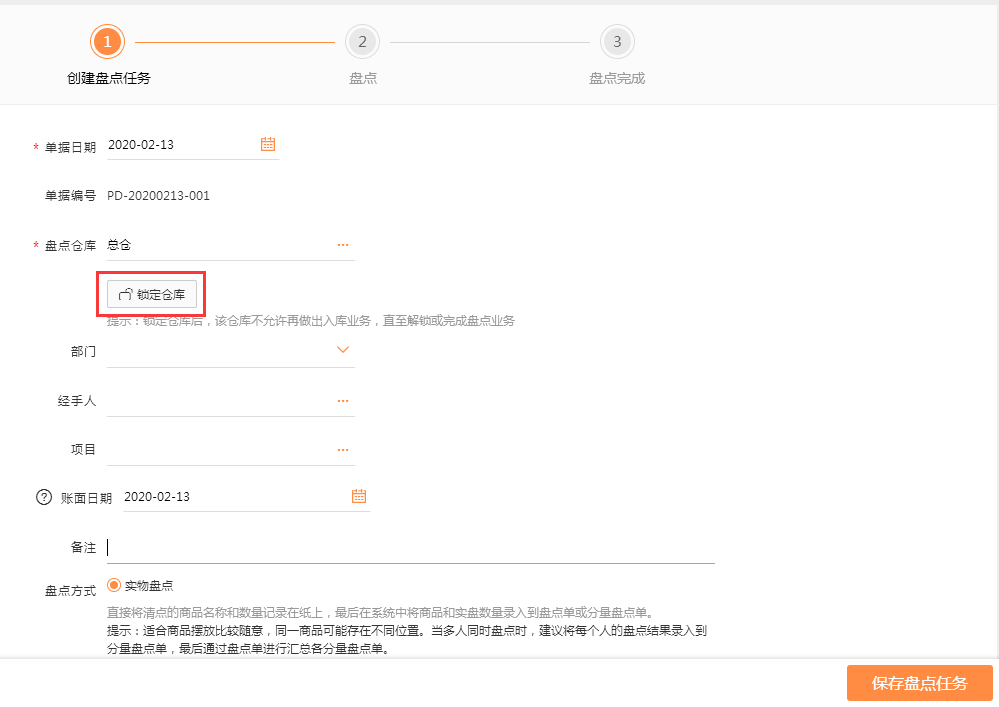
Task: Click the orange progress line between steps
Action: coord(235,41)
